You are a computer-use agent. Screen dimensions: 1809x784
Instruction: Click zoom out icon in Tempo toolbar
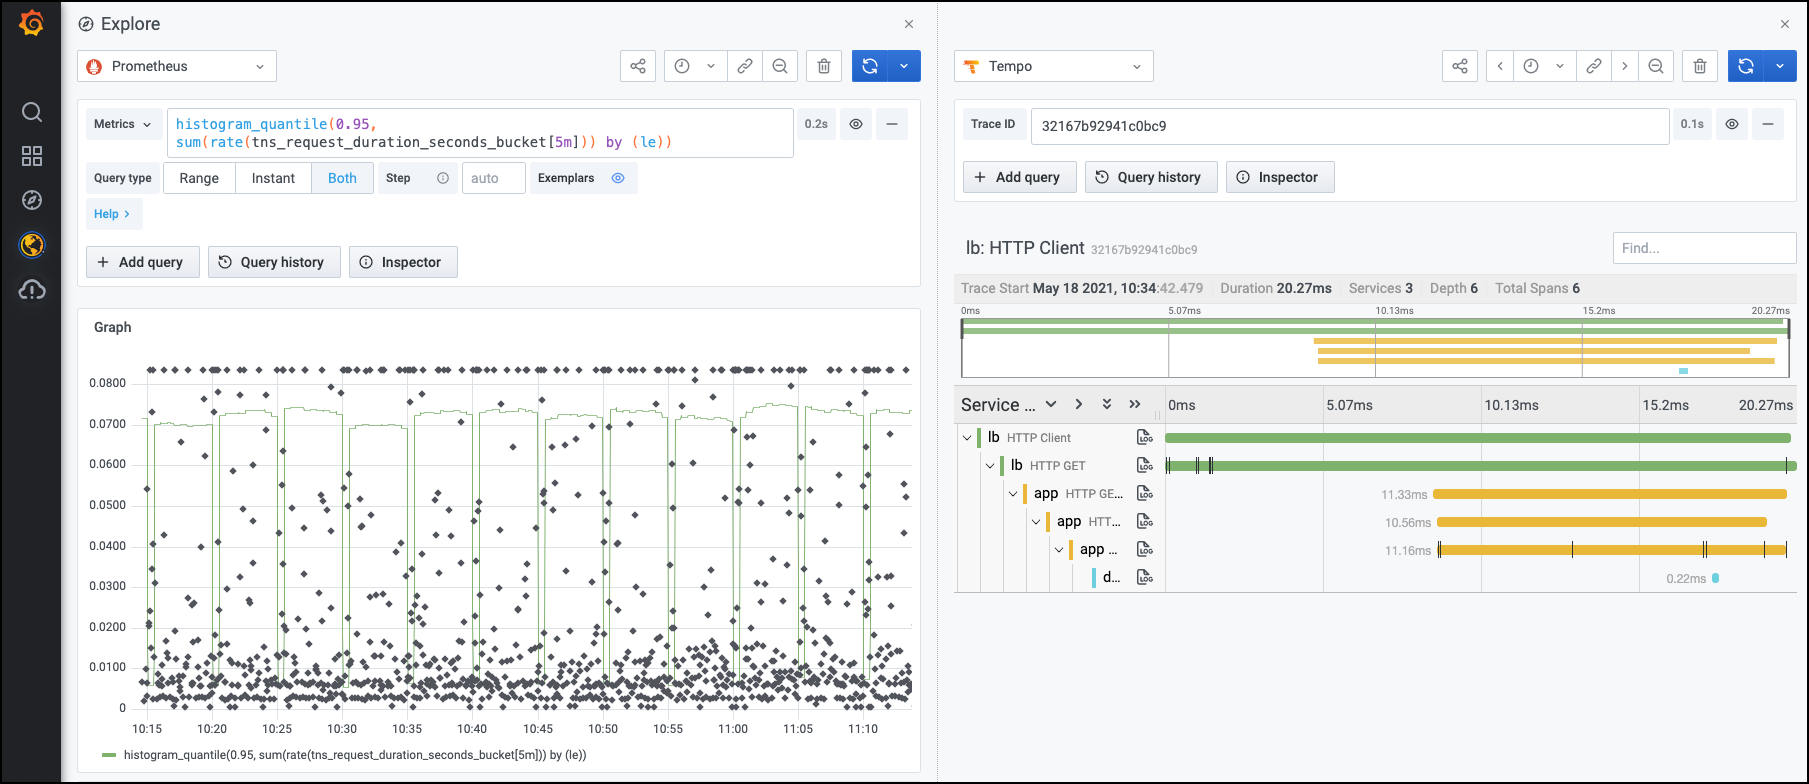click(1656, 66)
